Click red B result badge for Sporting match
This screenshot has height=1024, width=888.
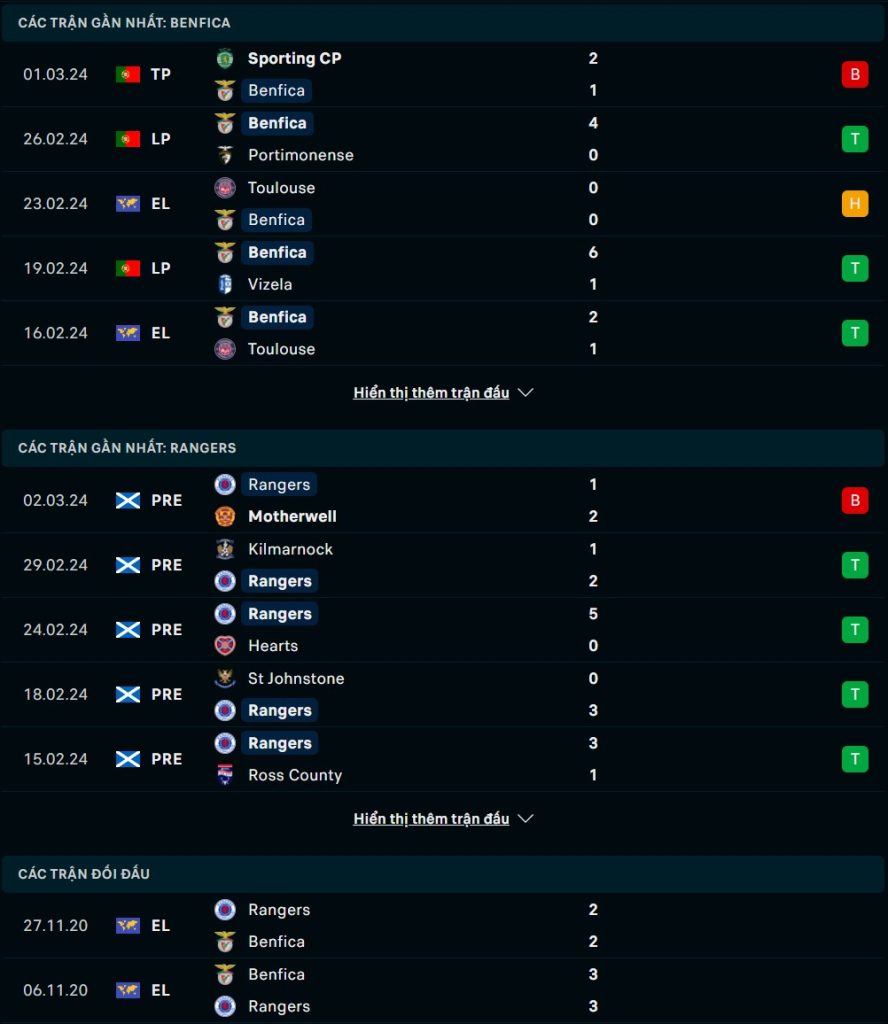point(855,74)
